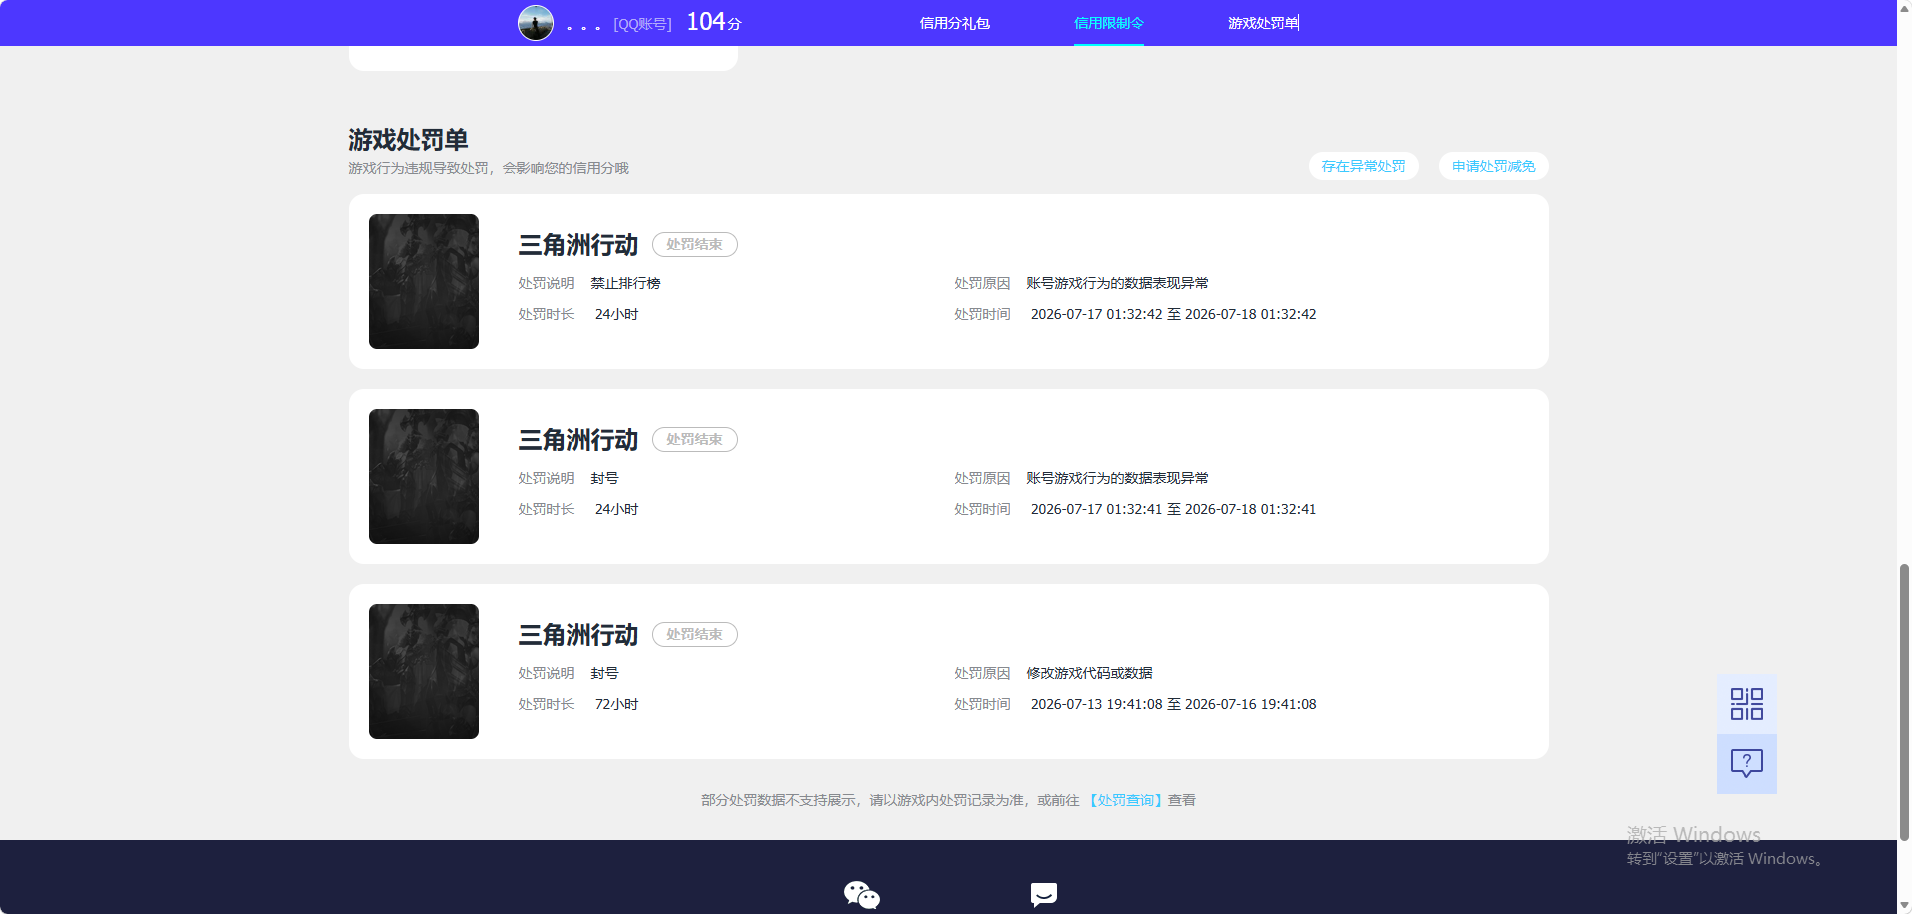This screenshot has height=914, width=1912.
Task: Click 三角洲行动 title of 72小时 record
Action: [578, 635]
